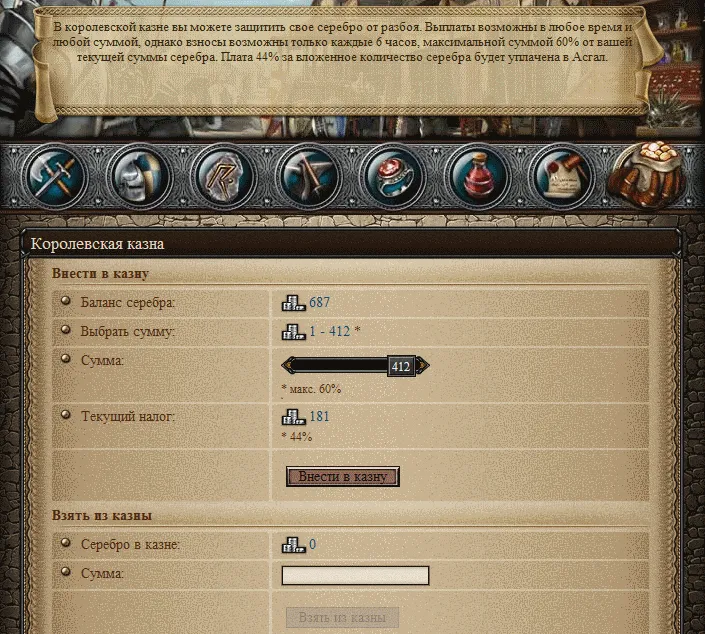Click the slider handle showing 412
The width and height of the screenshot is (705, 634).
click(401, 366)
